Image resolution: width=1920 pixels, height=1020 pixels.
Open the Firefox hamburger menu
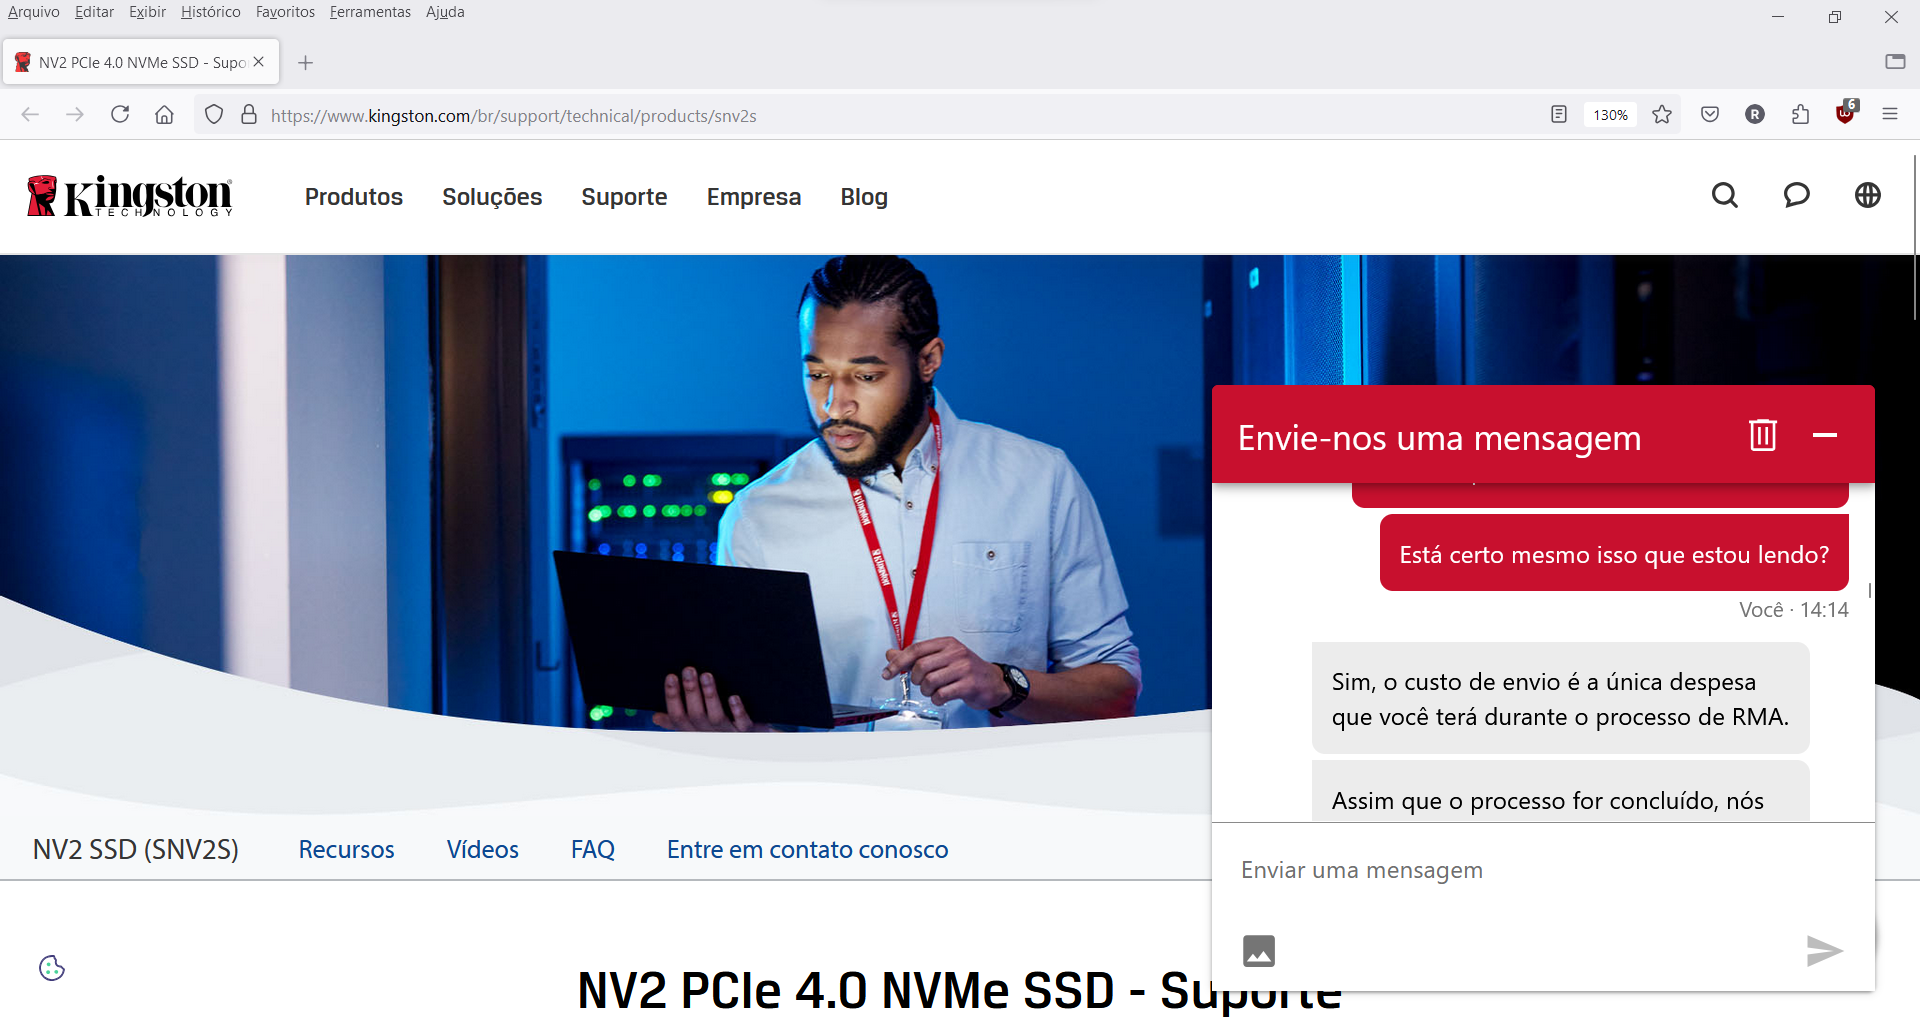[1890, 115]
